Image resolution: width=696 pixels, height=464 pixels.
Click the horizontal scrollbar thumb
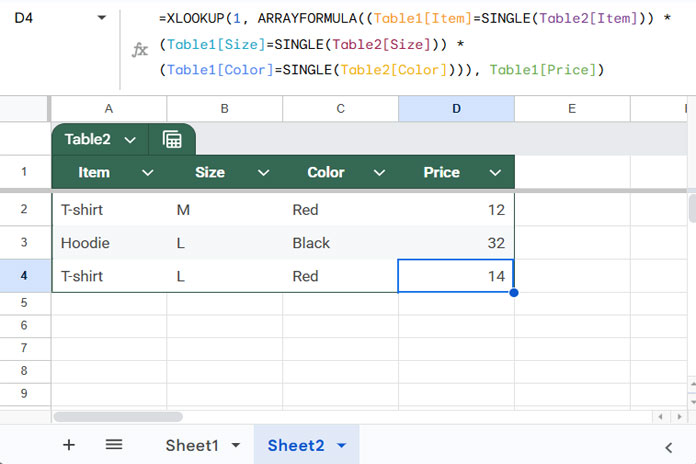coord(118,417)
